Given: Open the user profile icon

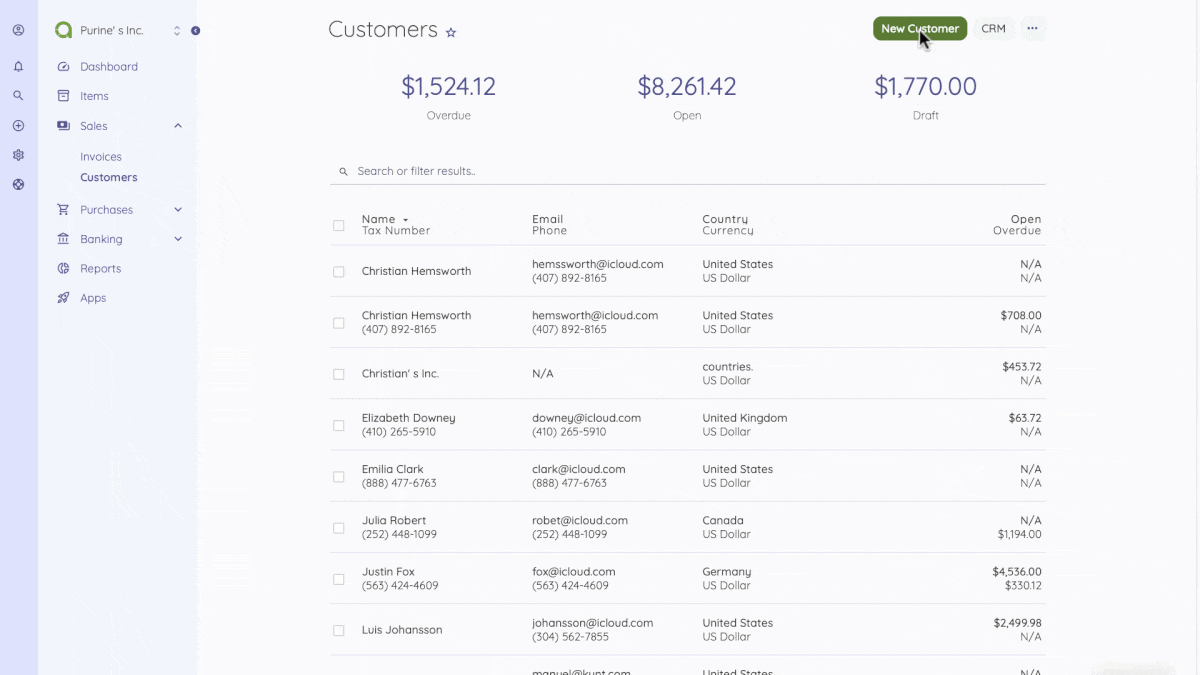Looking at the screenshot, I should 18,30.
